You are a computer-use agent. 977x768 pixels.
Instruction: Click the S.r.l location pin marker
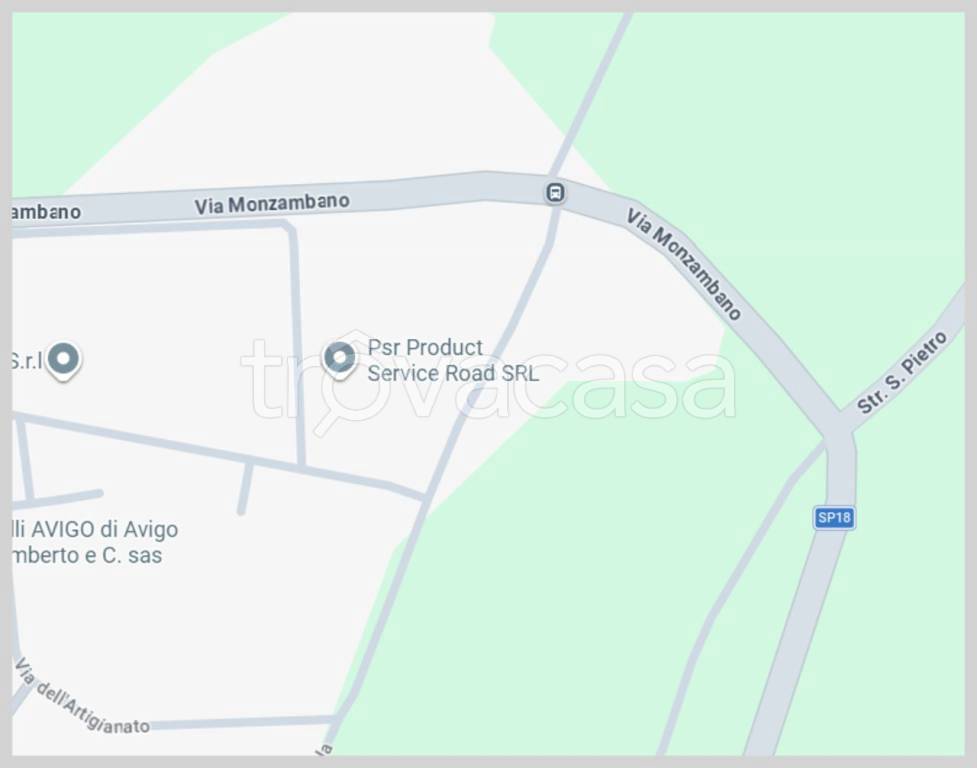tap(64, 361)
